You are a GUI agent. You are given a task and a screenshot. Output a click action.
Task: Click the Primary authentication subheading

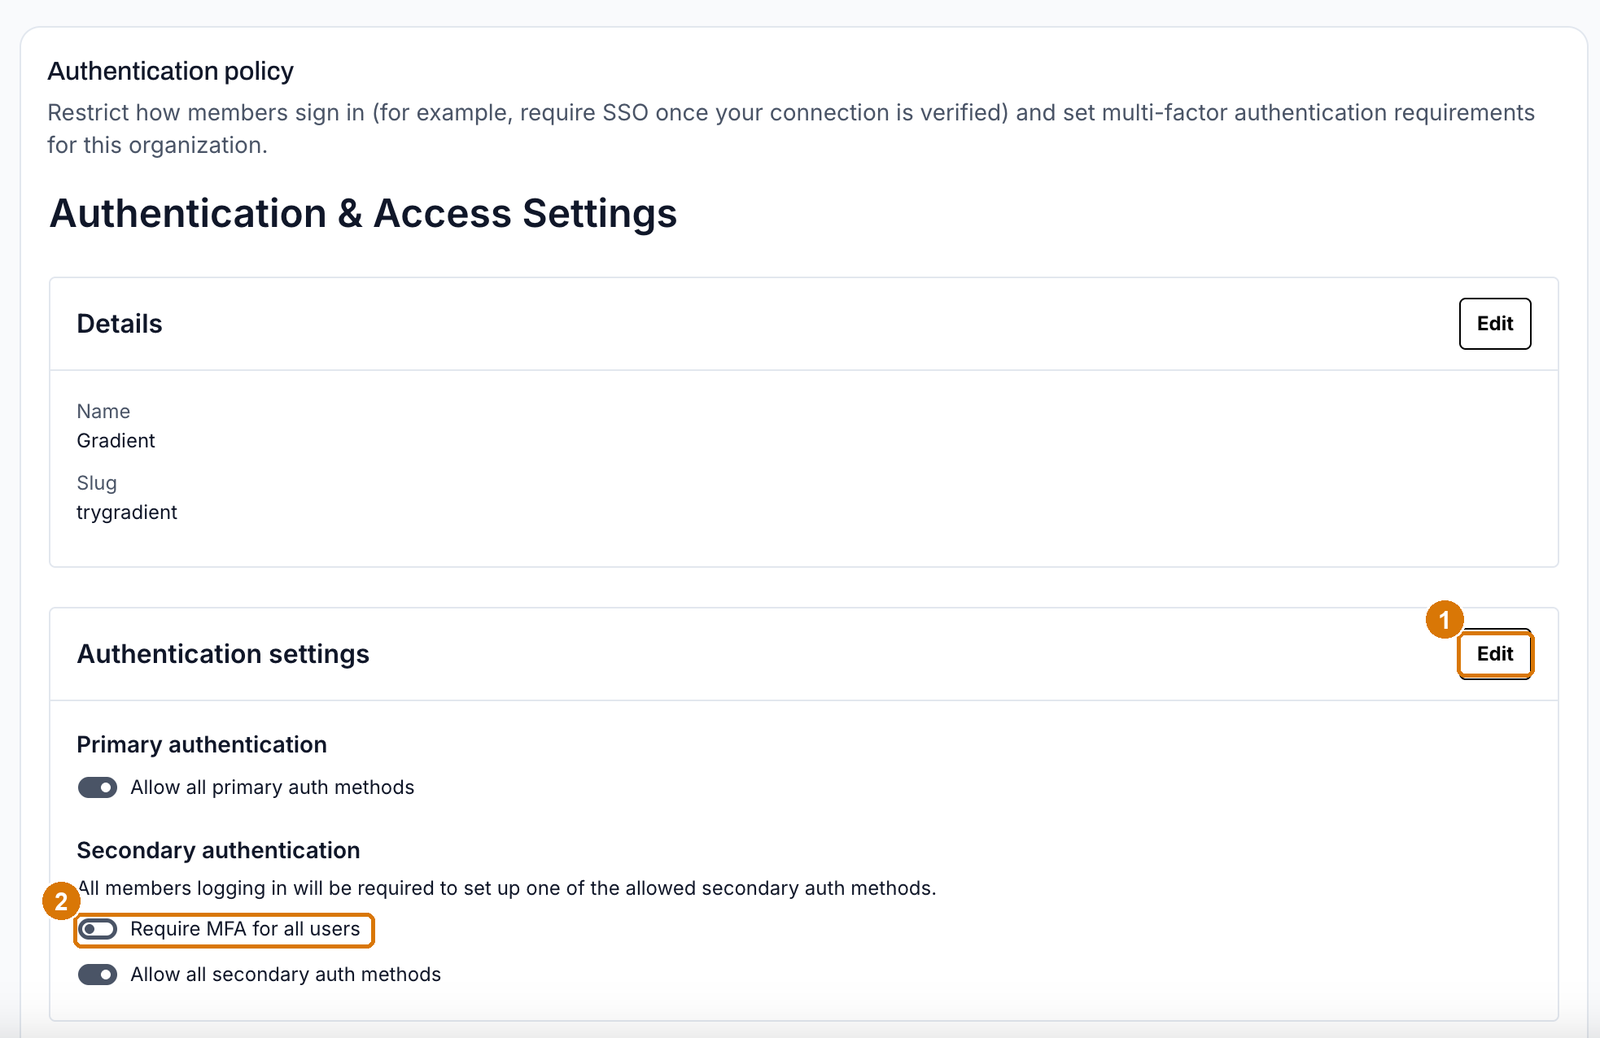[202, 745]
